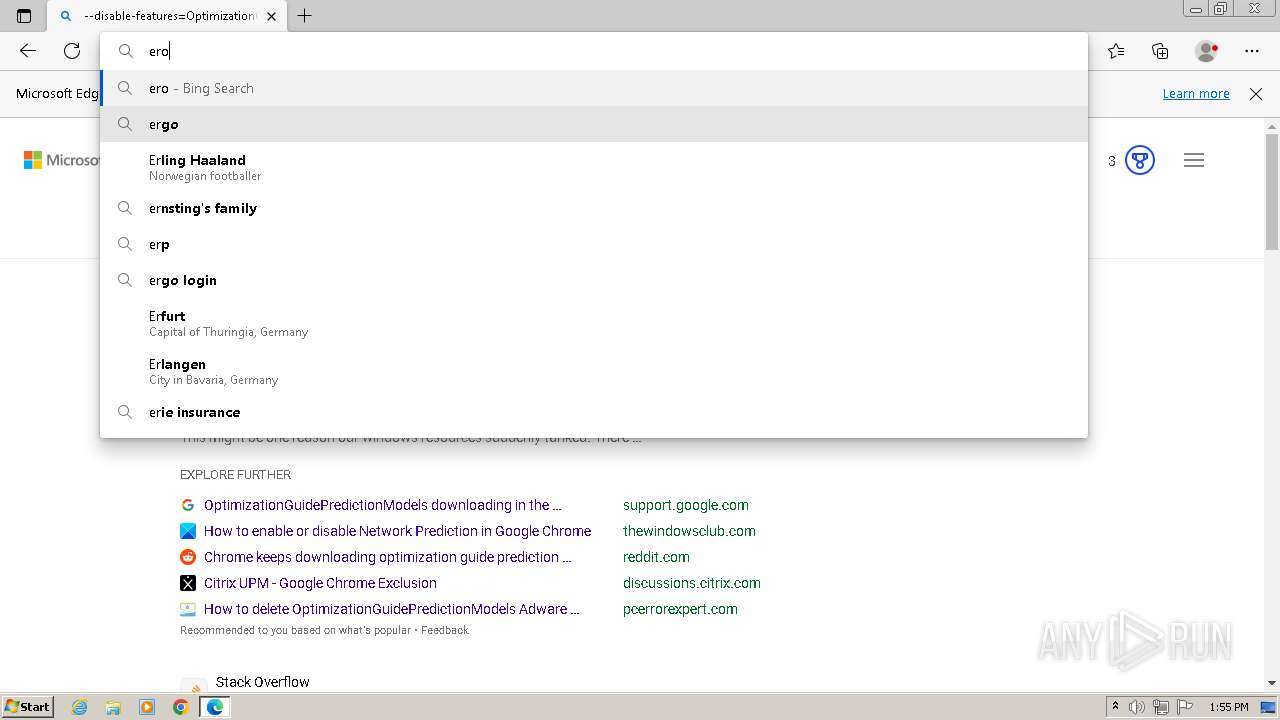Open the Windows Start button
The width and height of the screenshot is (1280, 720).
(28, 707)
